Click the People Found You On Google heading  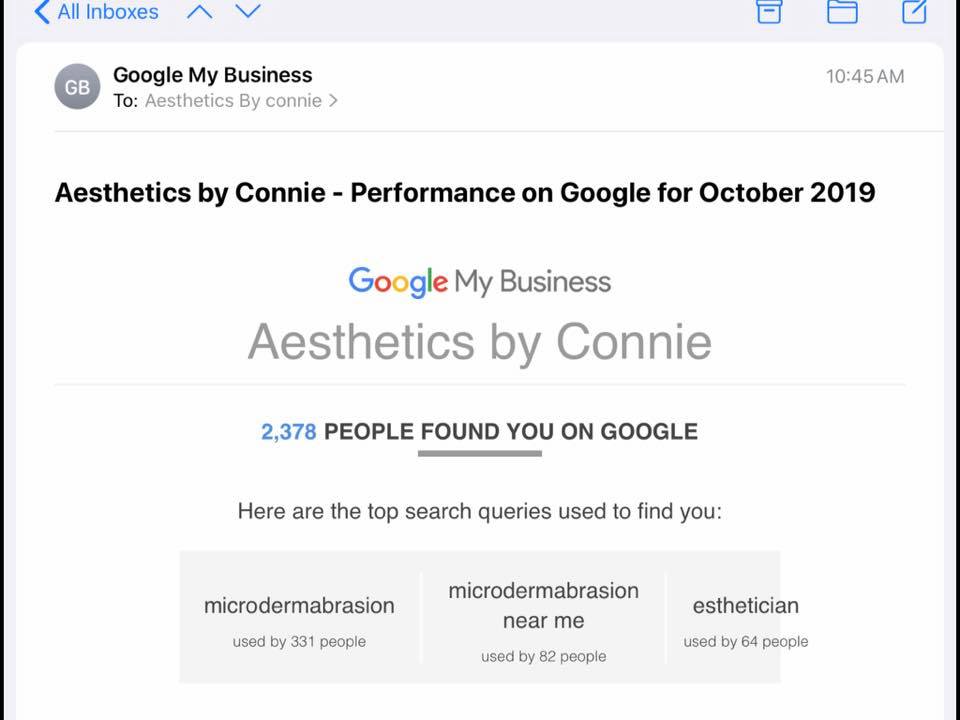tap(511, 432)
